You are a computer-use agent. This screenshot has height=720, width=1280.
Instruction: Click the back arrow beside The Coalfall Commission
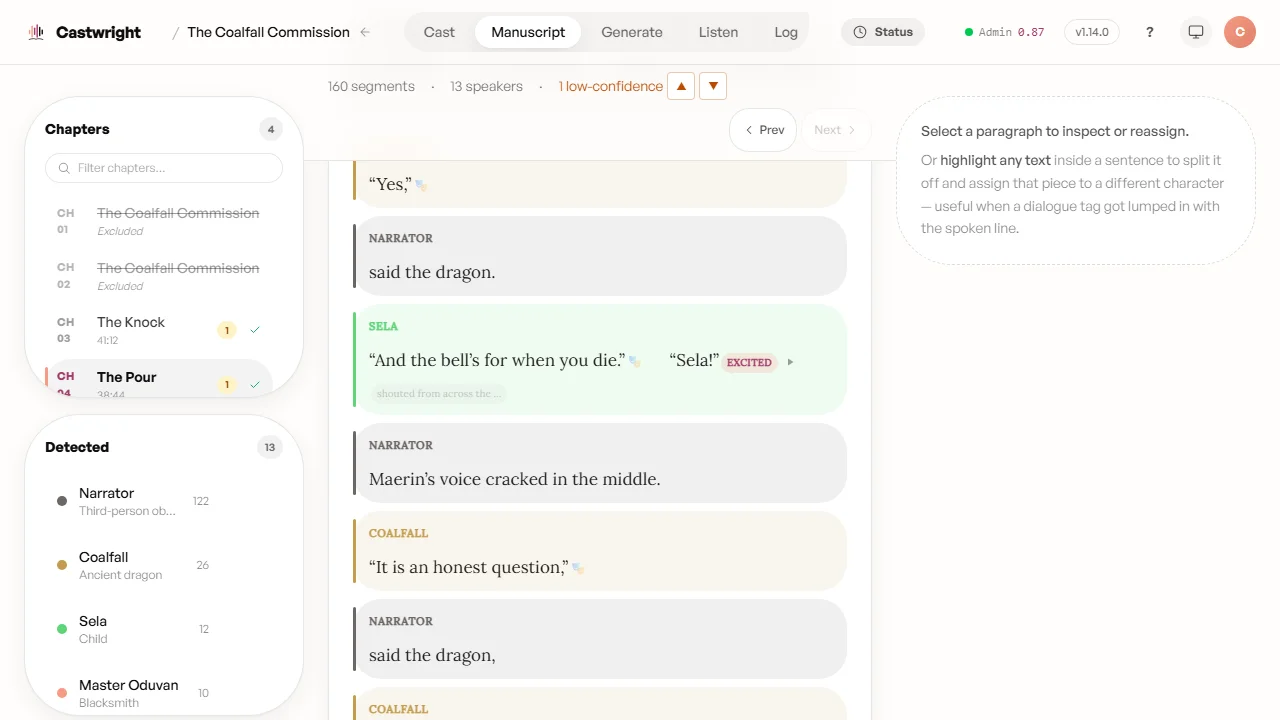coord(365,32)
